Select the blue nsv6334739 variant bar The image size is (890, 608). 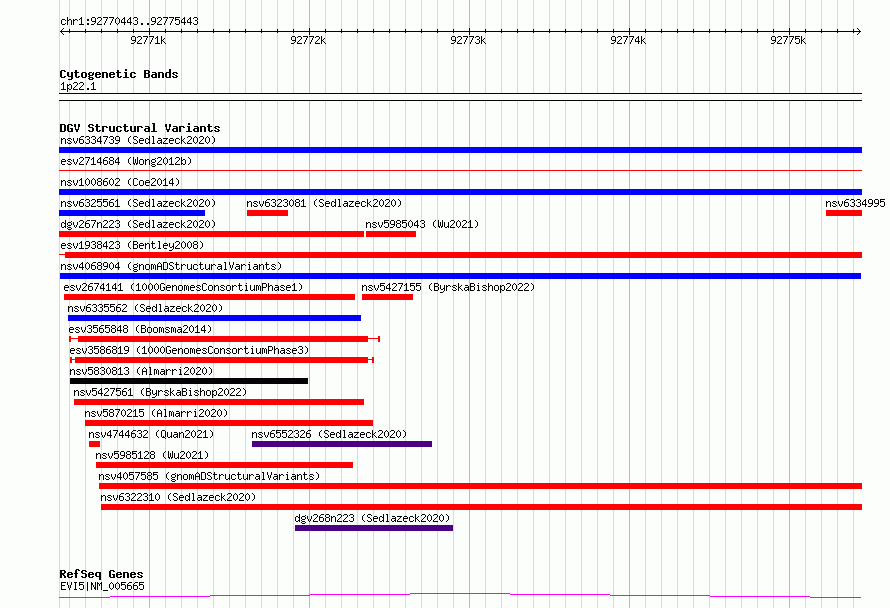point(460,150)
